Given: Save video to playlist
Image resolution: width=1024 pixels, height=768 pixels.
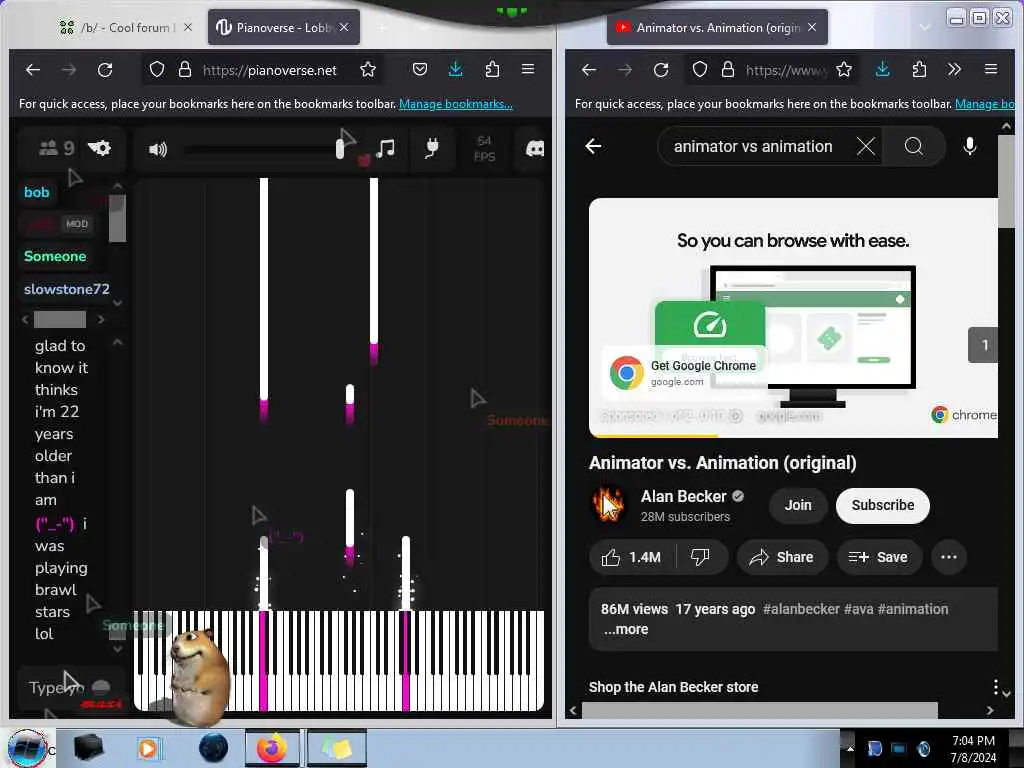Looking at the screenshot, I should (x=878, y=557).
